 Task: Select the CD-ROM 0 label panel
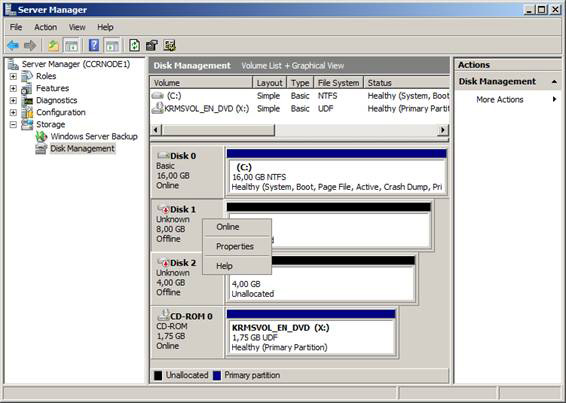point(187,332)
